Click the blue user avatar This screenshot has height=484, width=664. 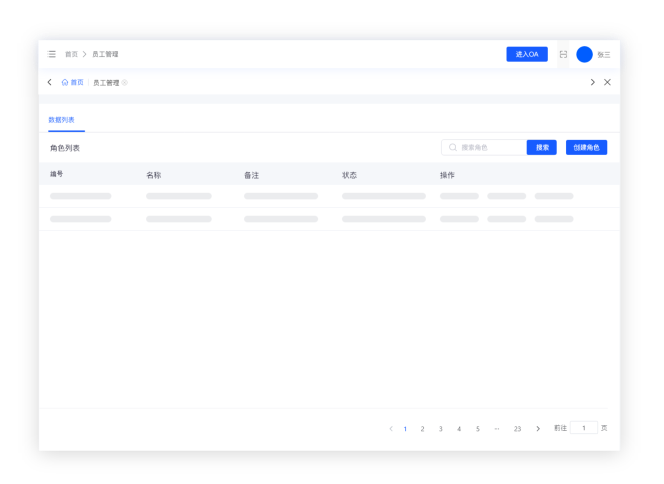[x=584, y=54]
